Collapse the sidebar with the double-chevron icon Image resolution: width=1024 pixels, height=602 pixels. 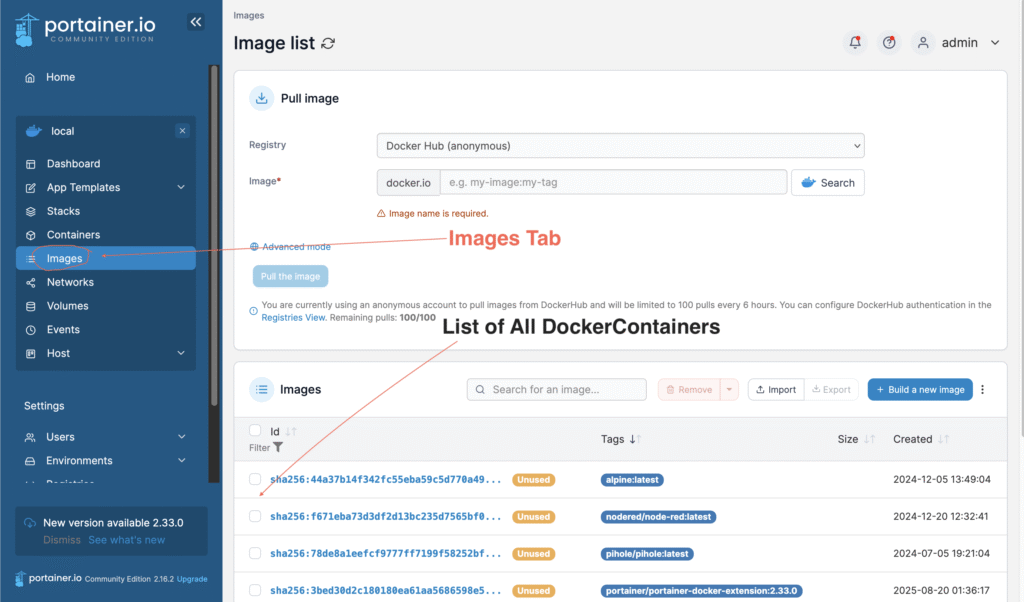pos(196,22)
